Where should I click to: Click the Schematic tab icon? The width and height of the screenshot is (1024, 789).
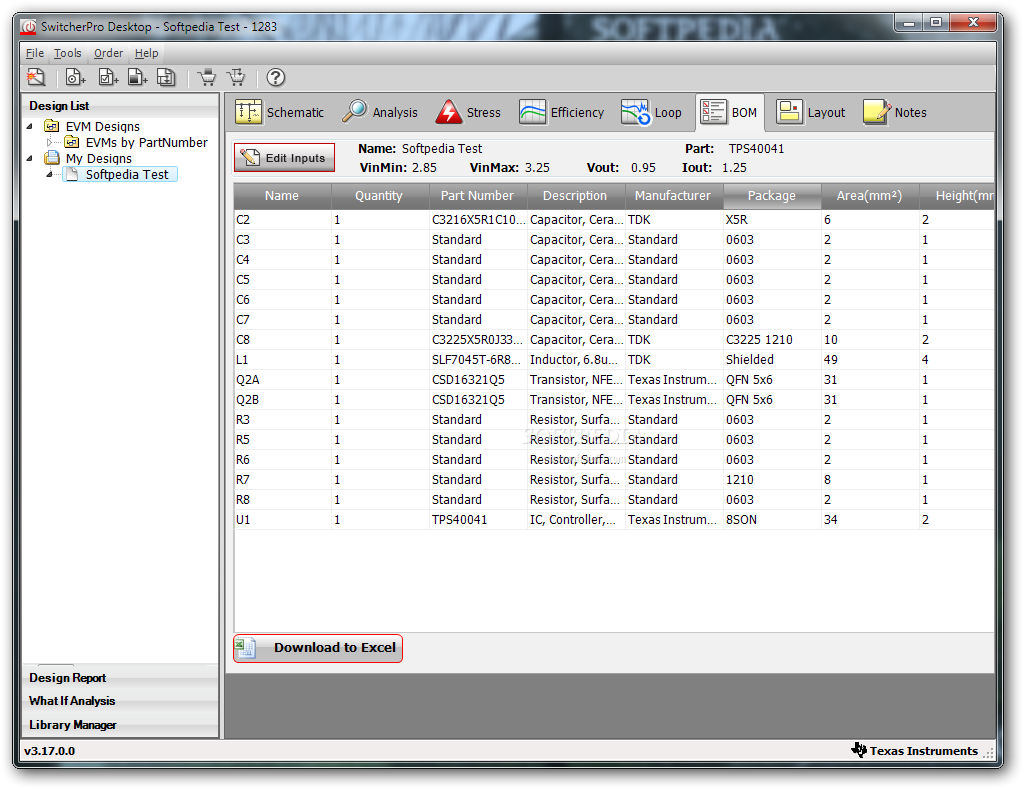click(x=248, y=112)
